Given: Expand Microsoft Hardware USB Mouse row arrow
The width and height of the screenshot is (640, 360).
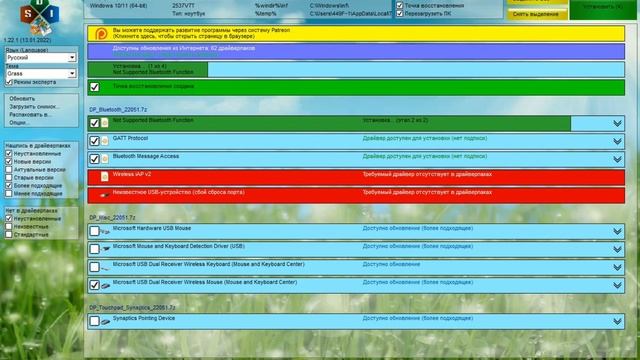Looking at the screenshot, I should tap(617, 231).
